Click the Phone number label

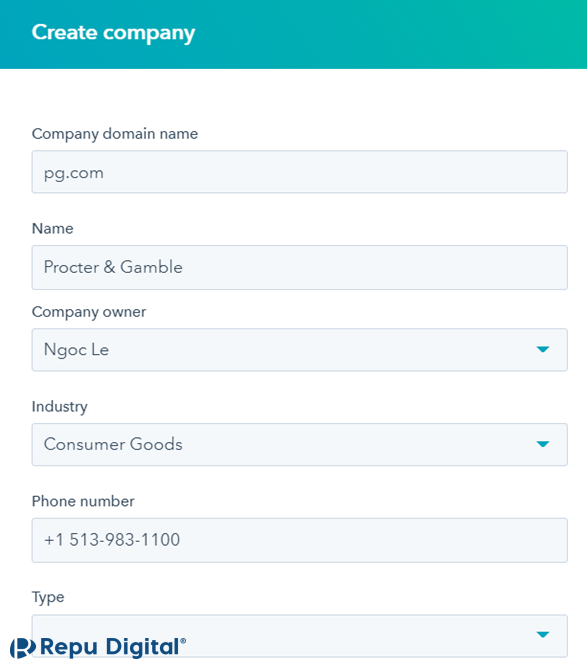coord(83,501)
